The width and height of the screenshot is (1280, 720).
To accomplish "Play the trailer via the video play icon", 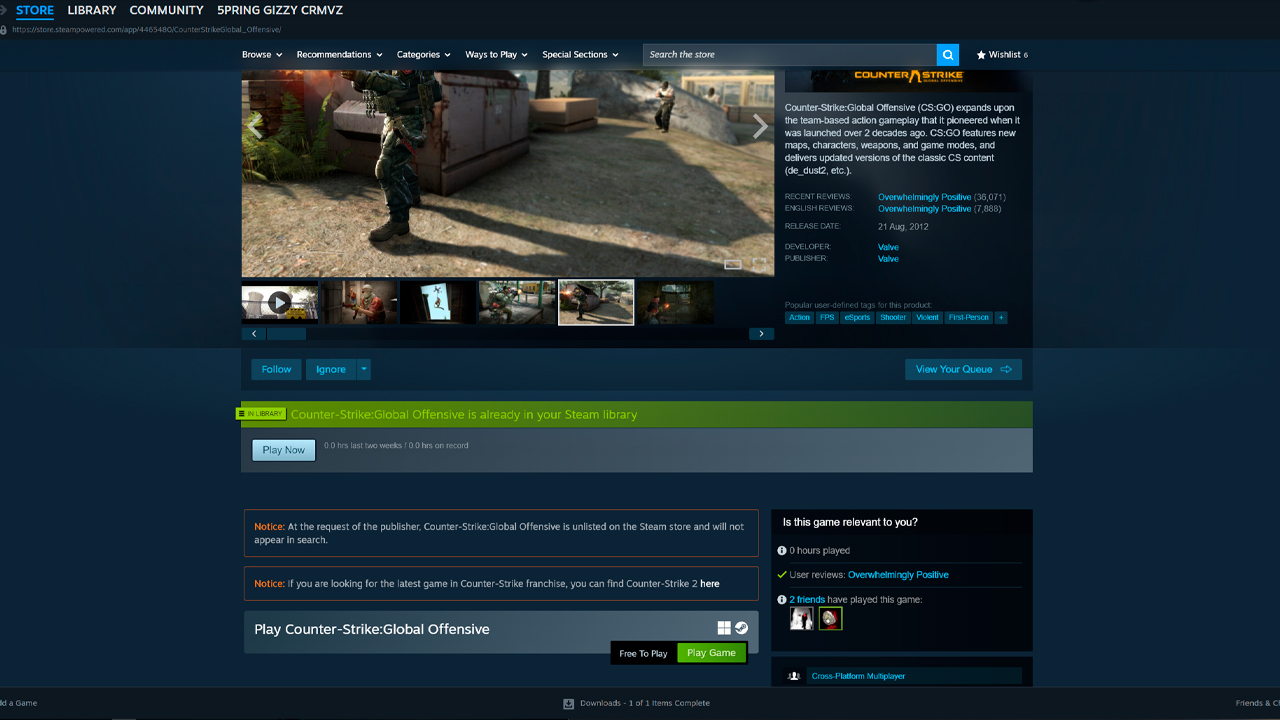I will pos(279,302).
